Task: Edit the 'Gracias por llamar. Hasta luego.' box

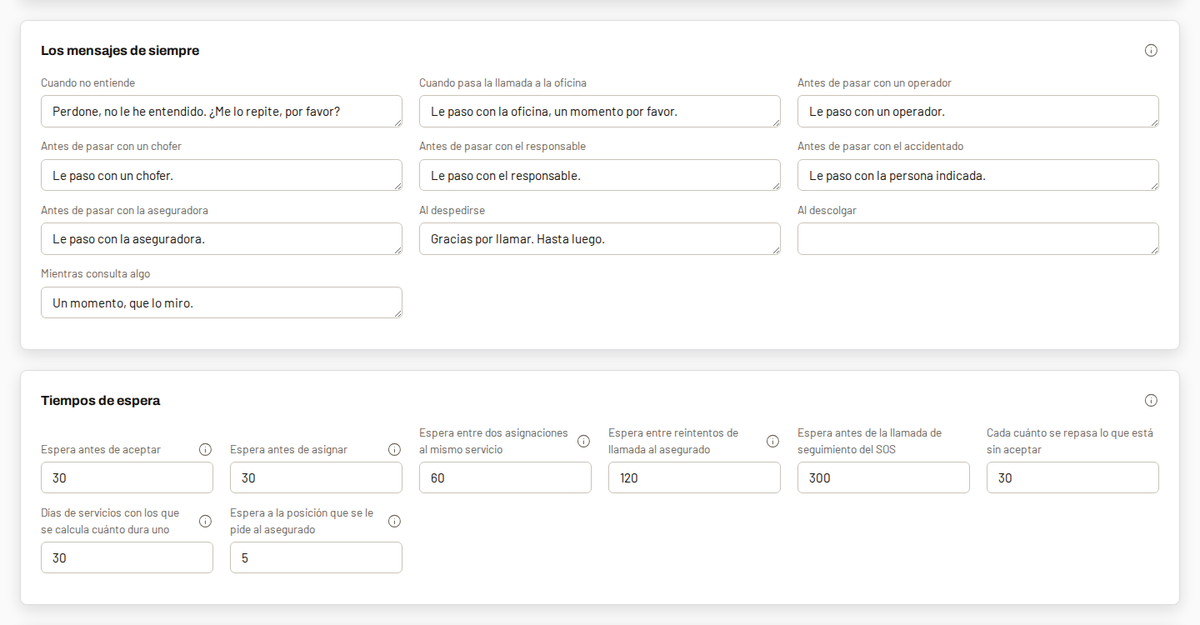Action: coord(600,239)
